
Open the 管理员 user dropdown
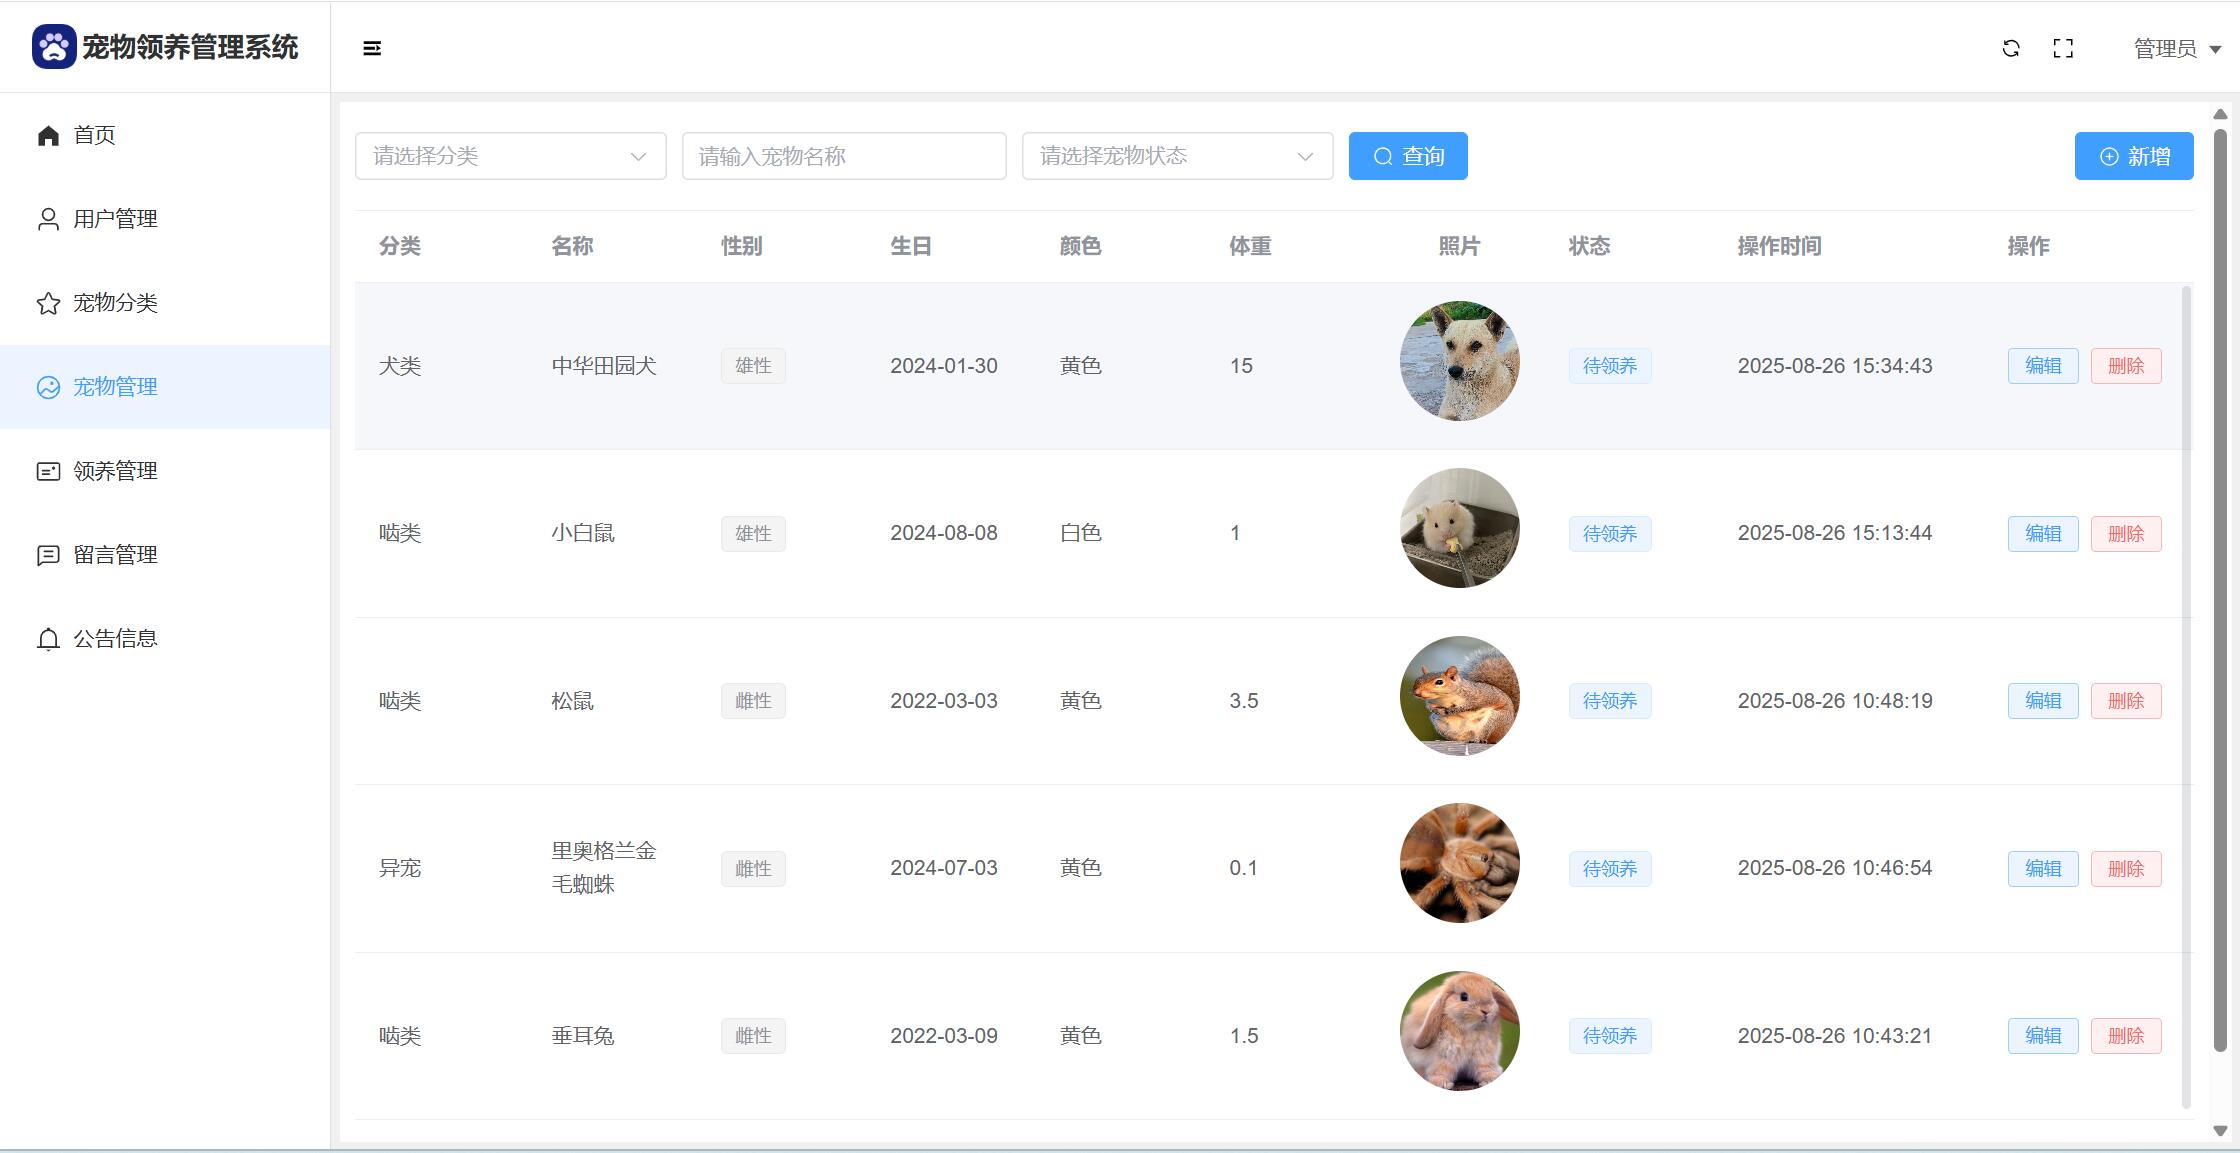click(2176, 48)
